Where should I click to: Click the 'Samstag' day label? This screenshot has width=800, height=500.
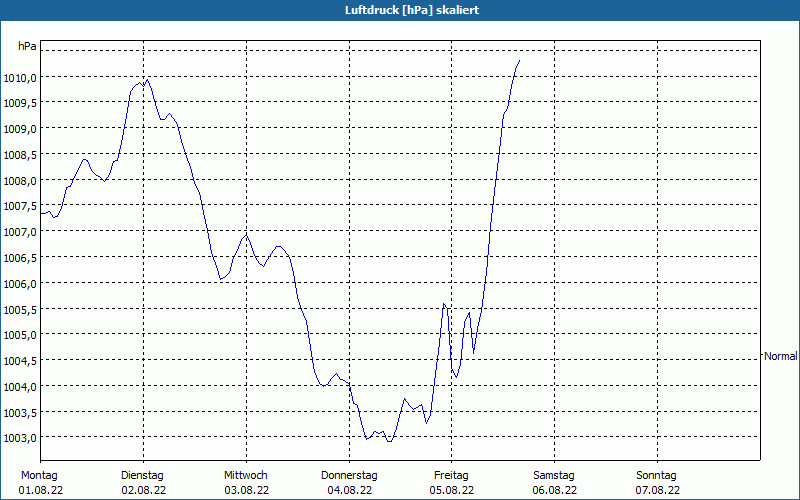coord(554,476)
